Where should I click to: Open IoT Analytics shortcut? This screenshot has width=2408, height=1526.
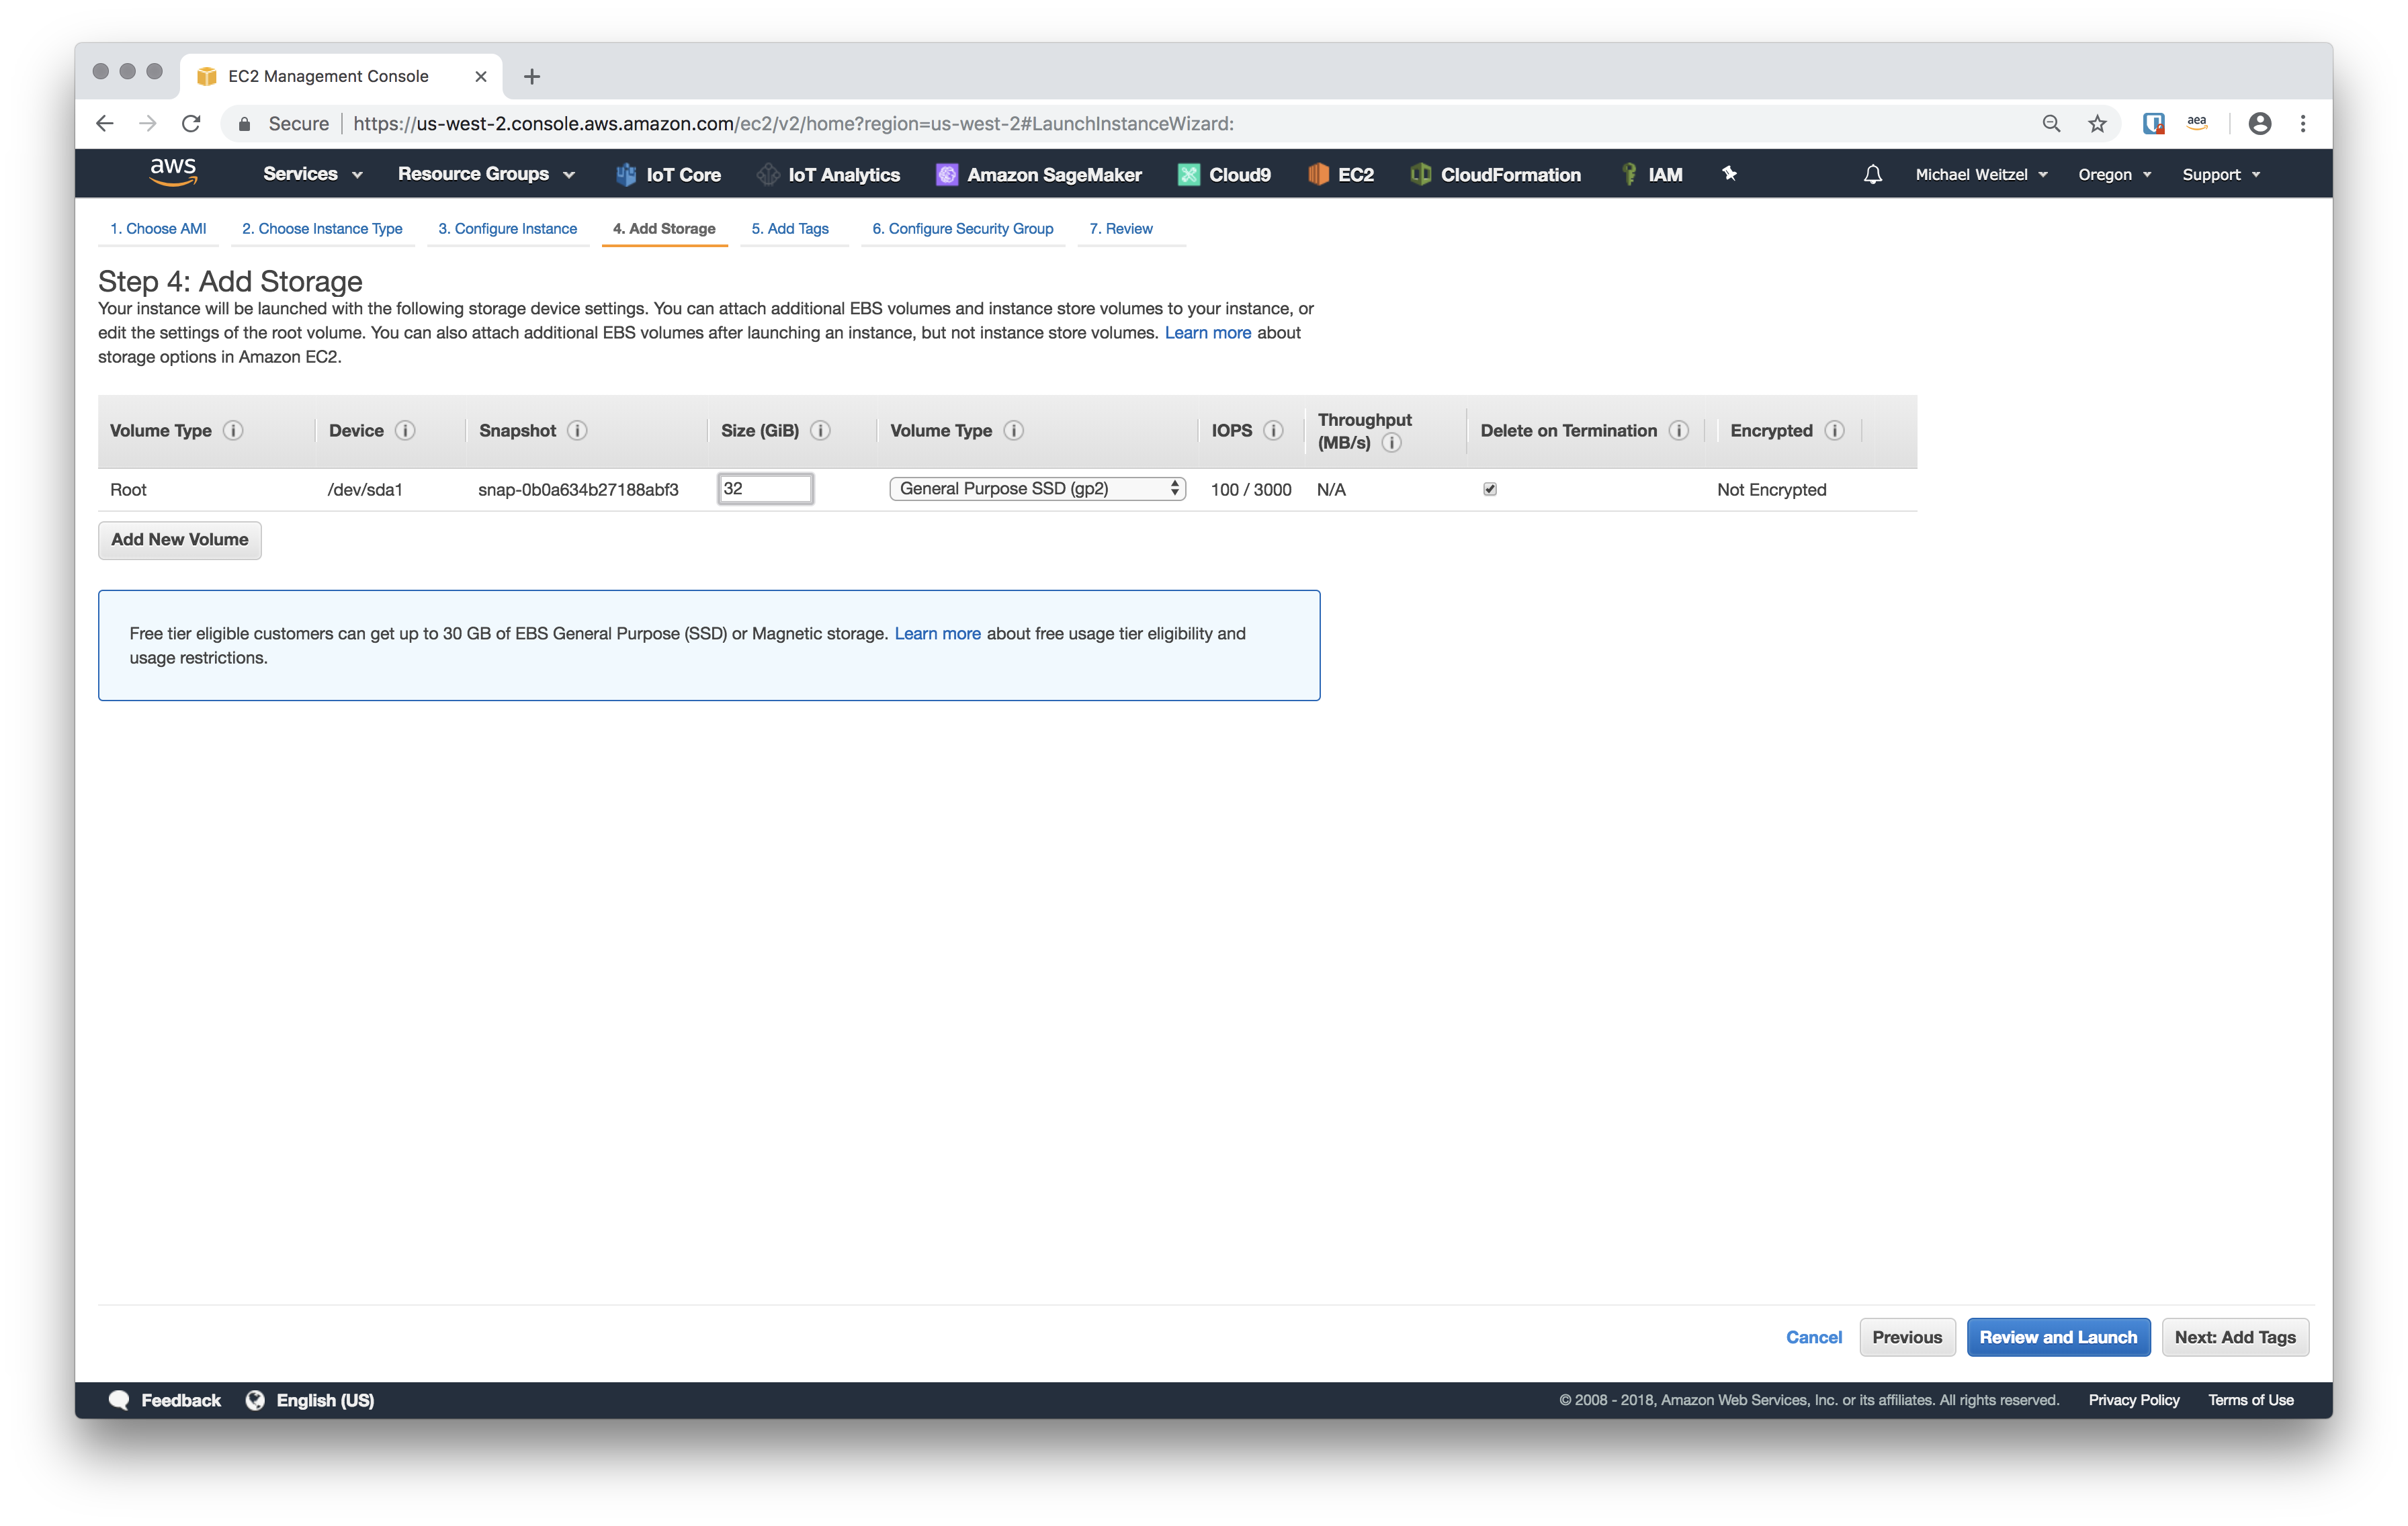(829, 175)
